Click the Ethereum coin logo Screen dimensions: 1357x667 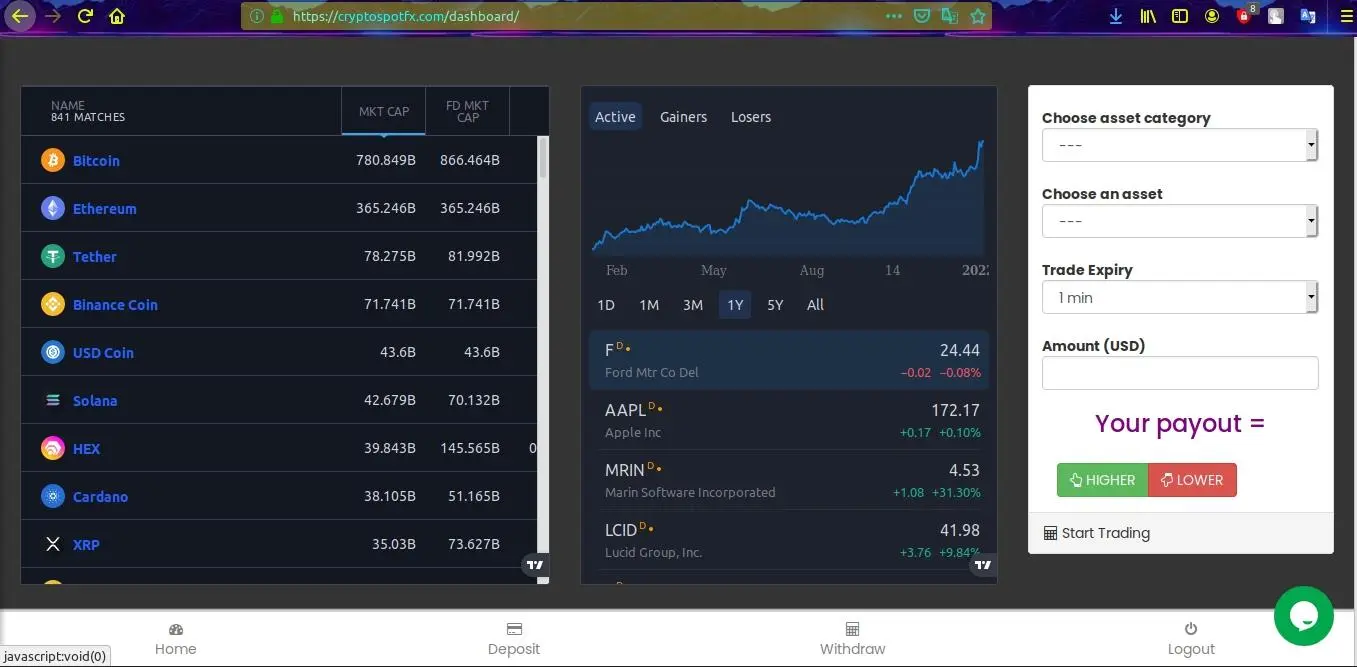coord(53,208)
